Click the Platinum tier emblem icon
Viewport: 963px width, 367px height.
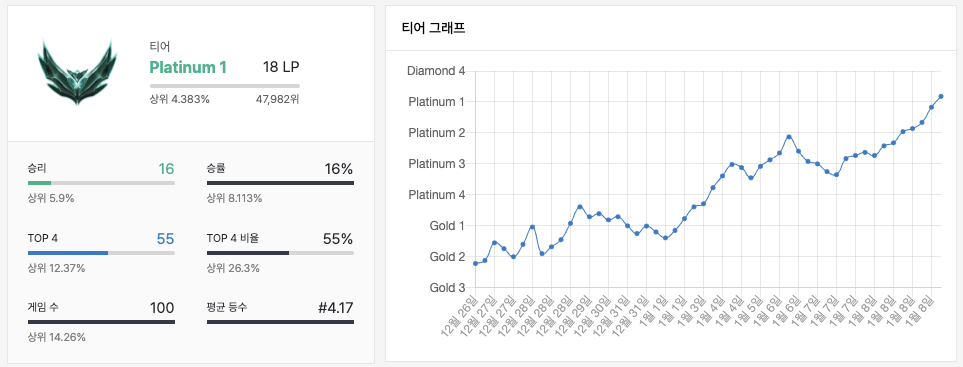click(77, 72)
